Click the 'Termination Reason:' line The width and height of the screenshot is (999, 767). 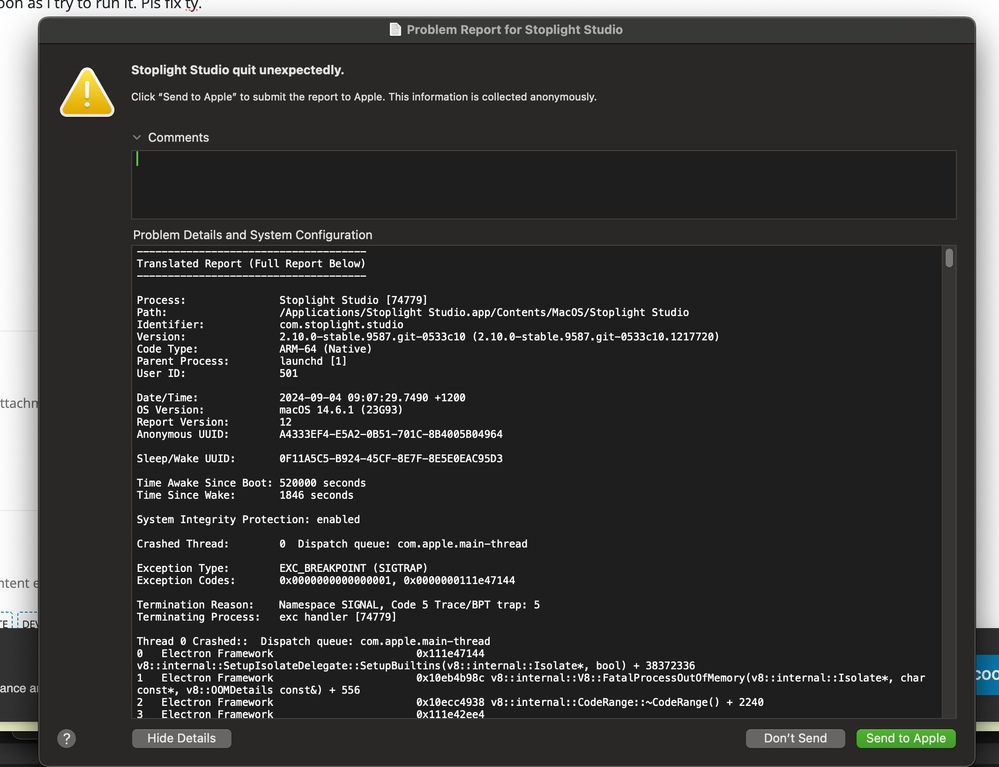point(338,605)
